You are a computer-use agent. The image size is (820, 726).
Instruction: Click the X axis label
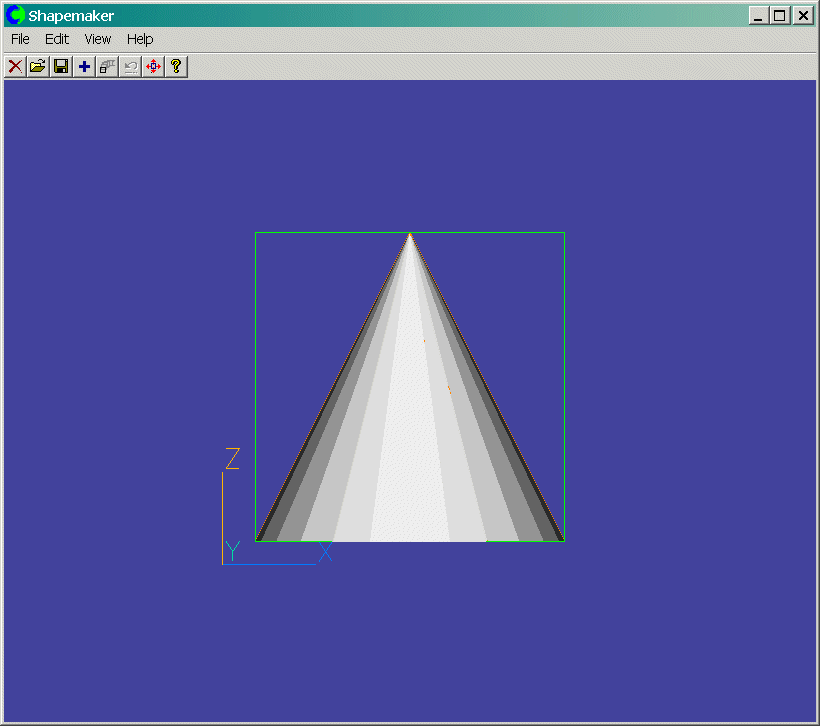coord(325,552)
